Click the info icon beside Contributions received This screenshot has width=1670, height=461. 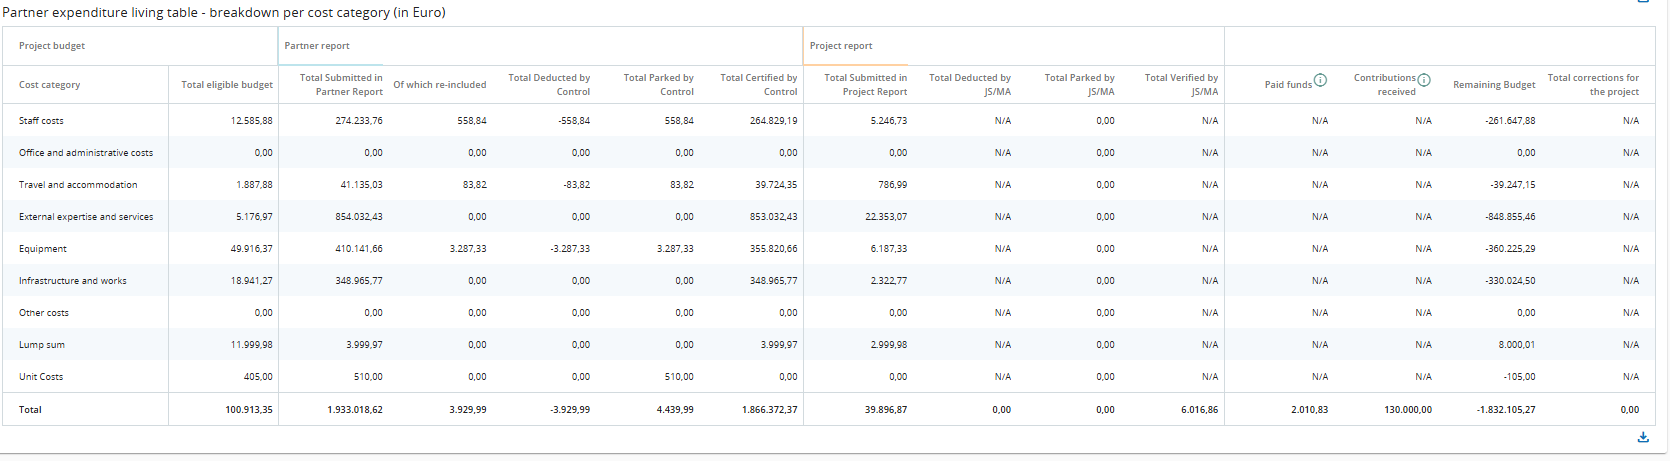(x=1424, y=80)
